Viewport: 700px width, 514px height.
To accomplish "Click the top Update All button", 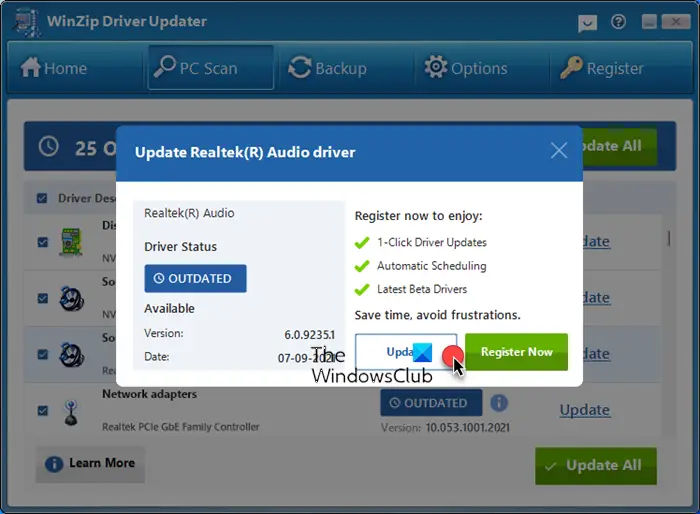I will tap(620, 146).
